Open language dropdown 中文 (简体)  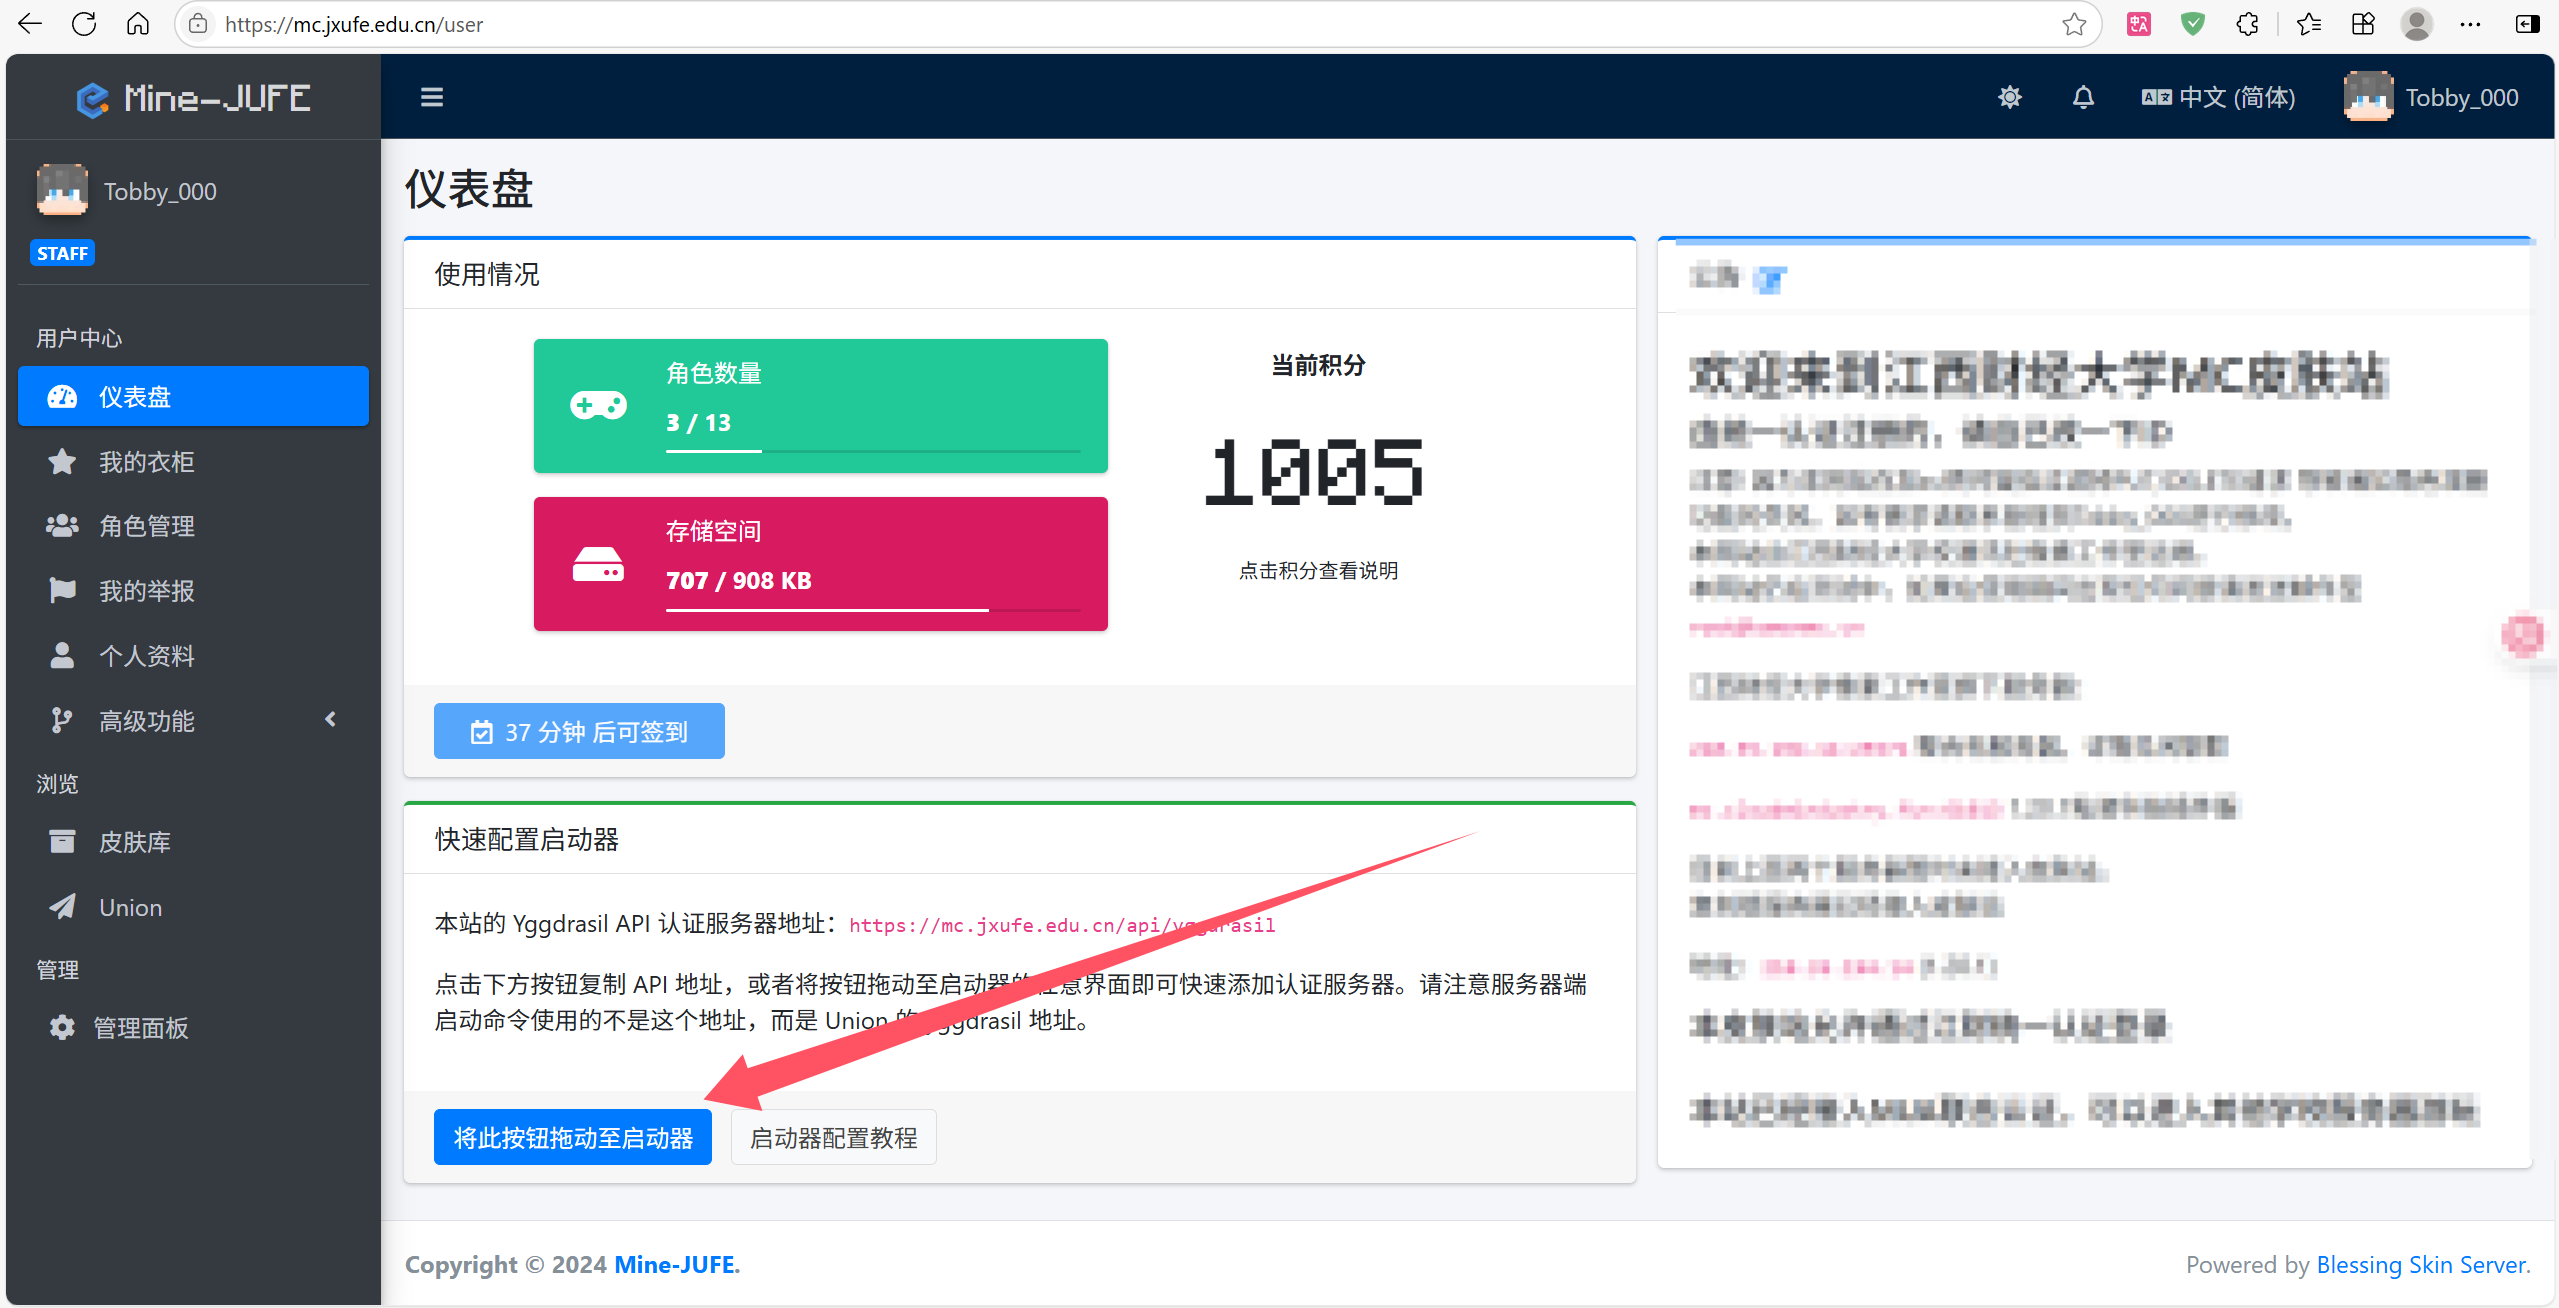coord(2218,97)
